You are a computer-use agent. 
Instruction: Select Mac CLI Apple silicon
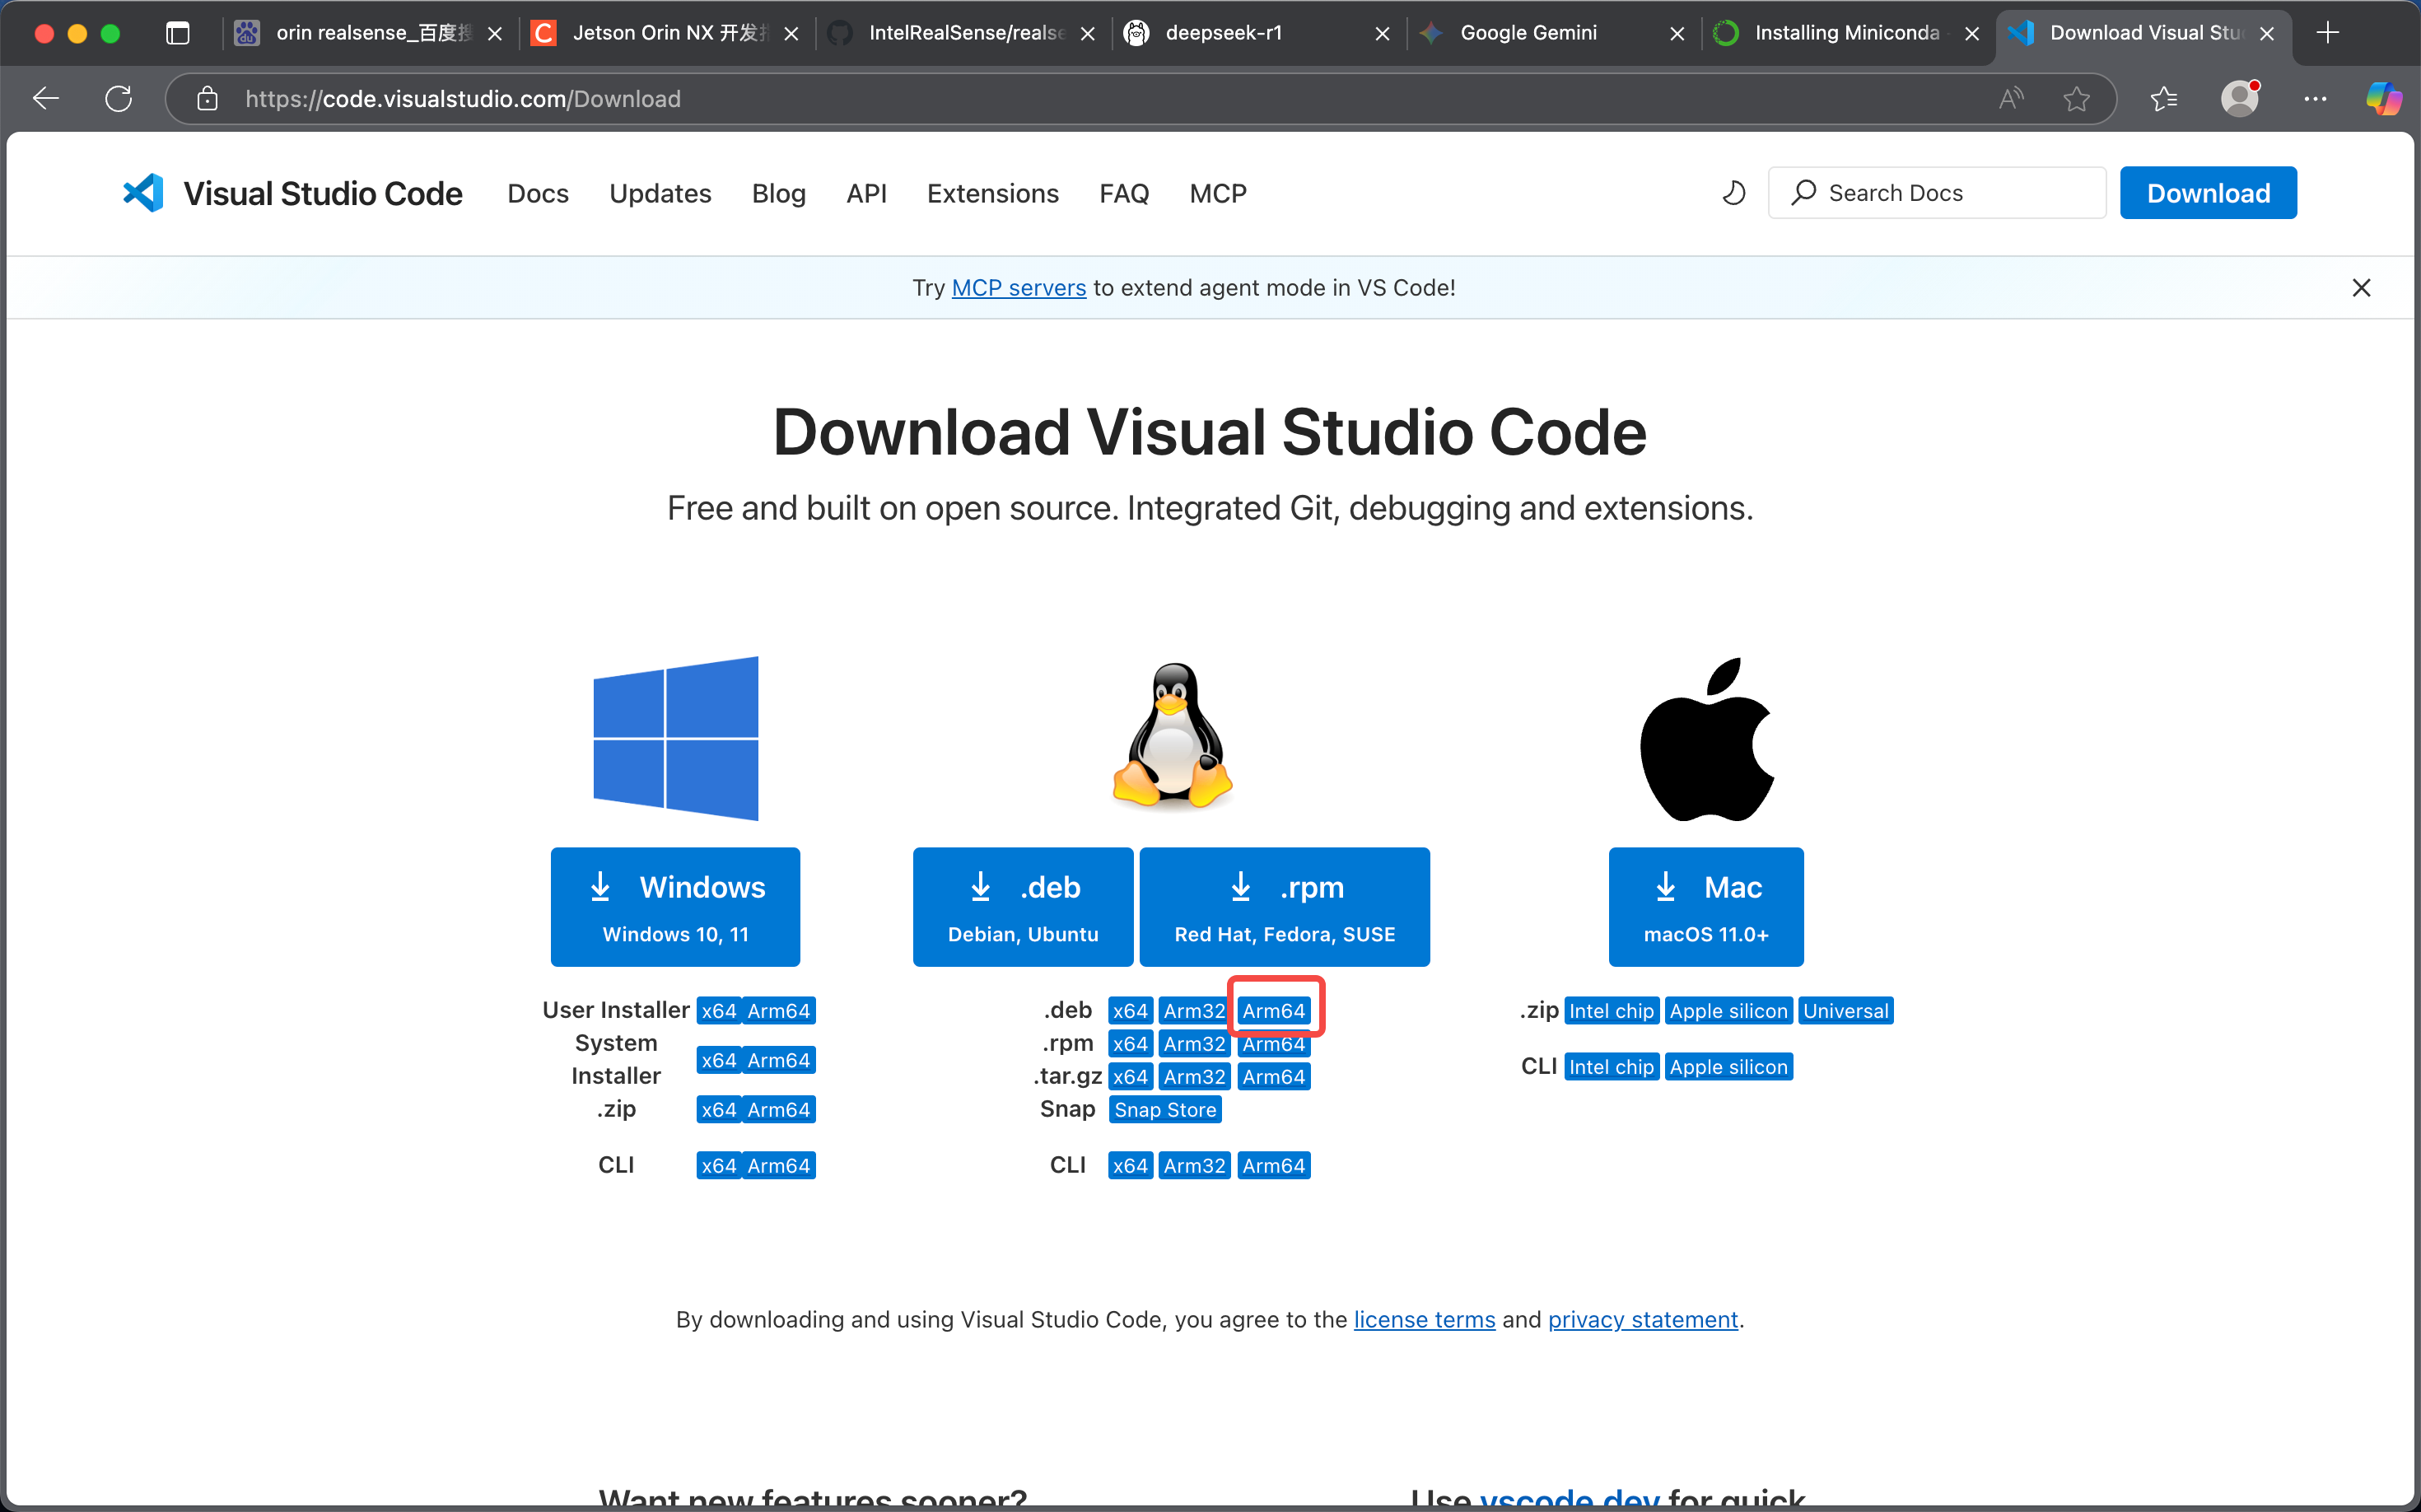click(1728, 1067)
